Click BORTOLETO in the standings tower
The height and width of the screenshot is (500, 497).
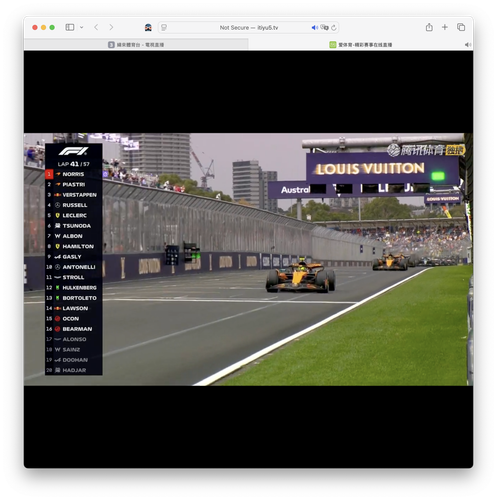click(x=80, y=298)
